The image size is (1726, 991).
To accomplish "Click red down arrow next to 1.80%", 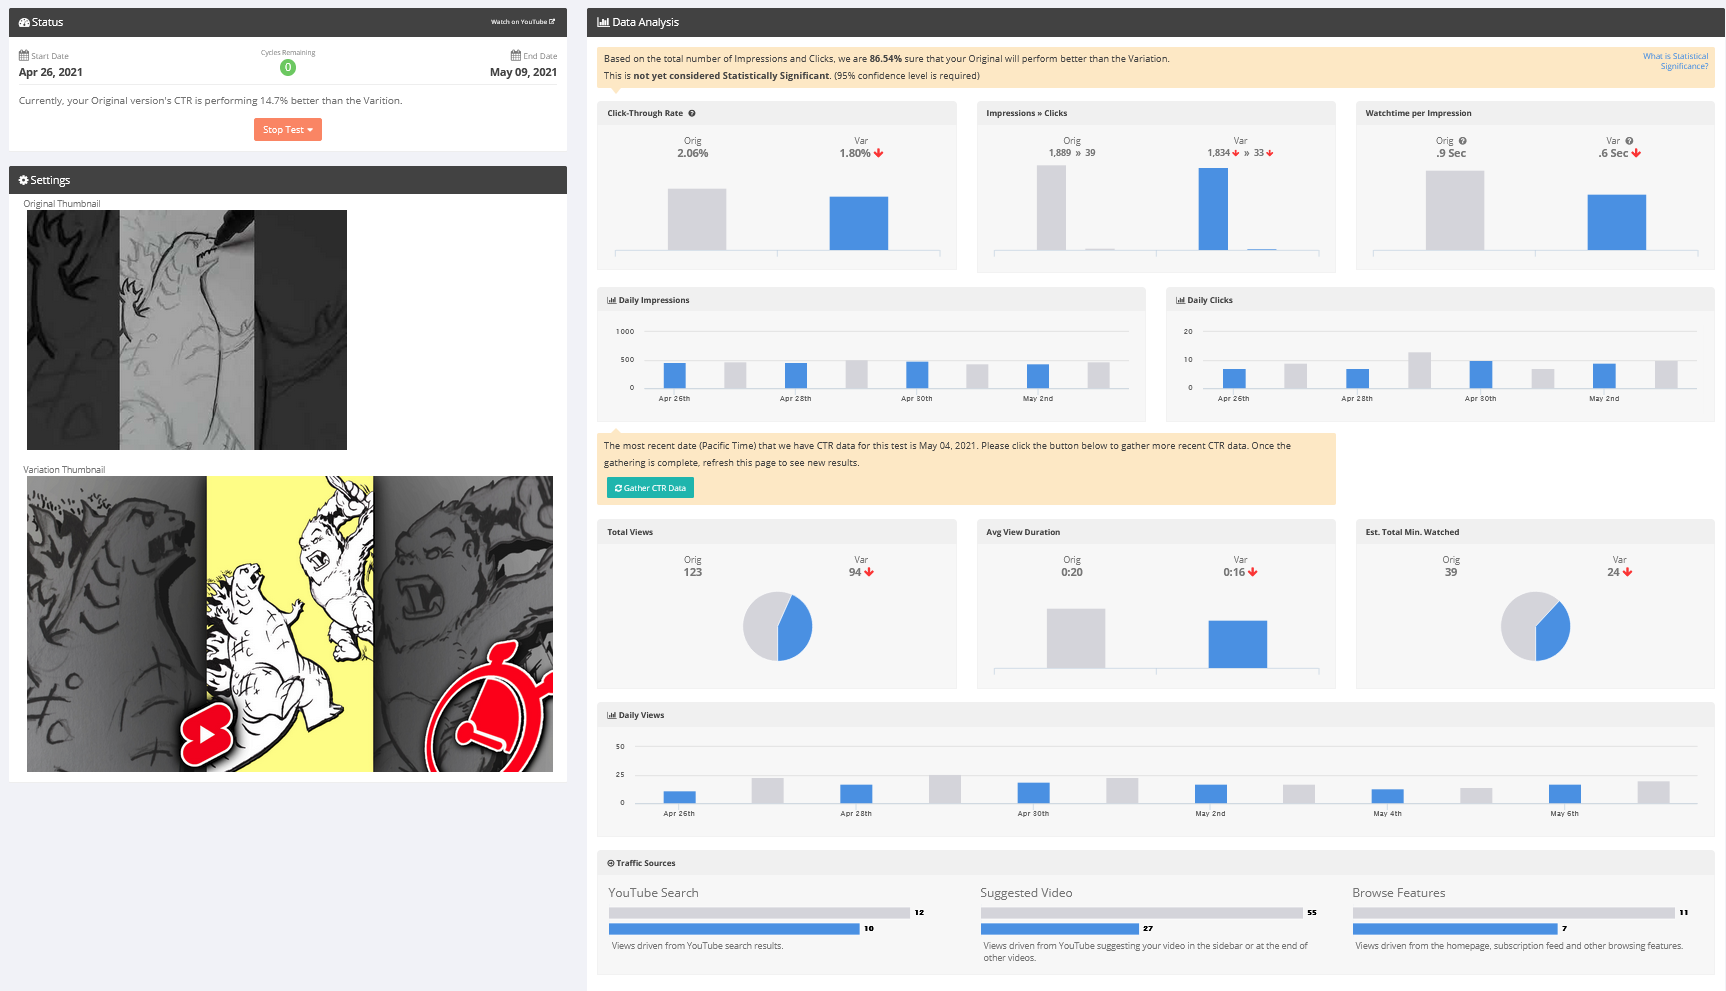I will click(879, 153).
